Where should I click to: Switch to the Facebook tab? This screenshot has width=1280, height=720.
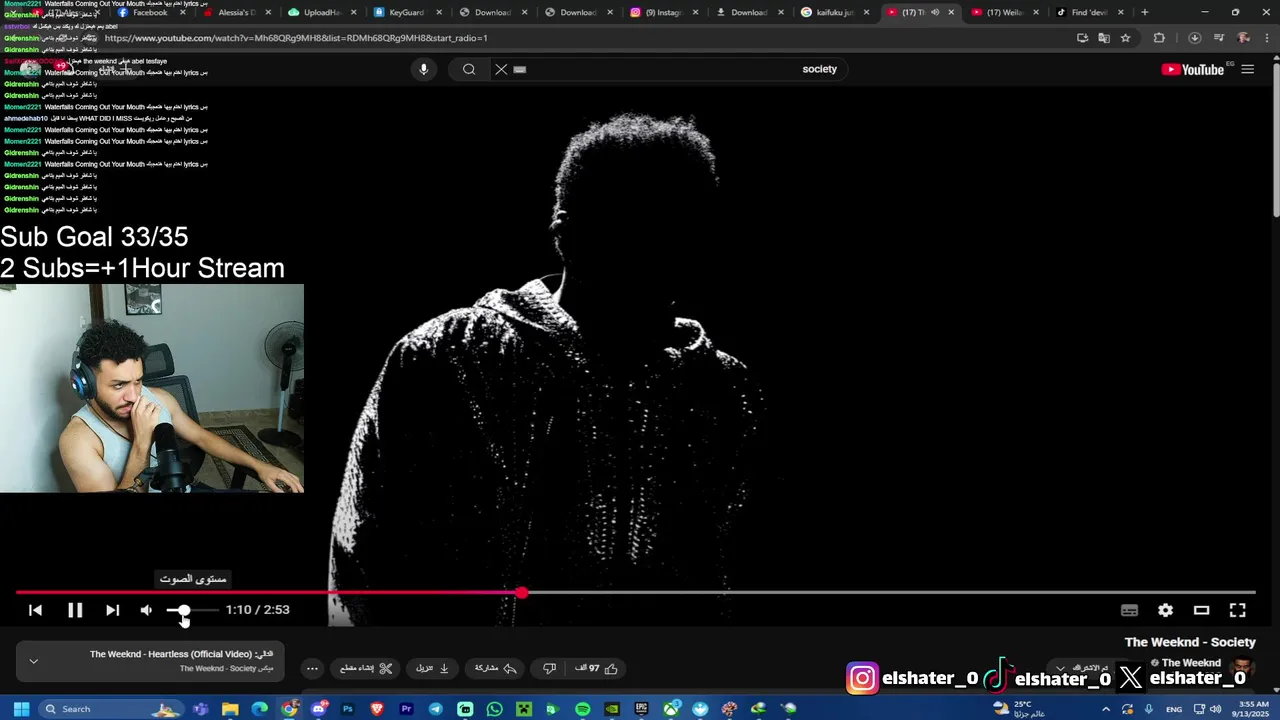click(150, 12)
